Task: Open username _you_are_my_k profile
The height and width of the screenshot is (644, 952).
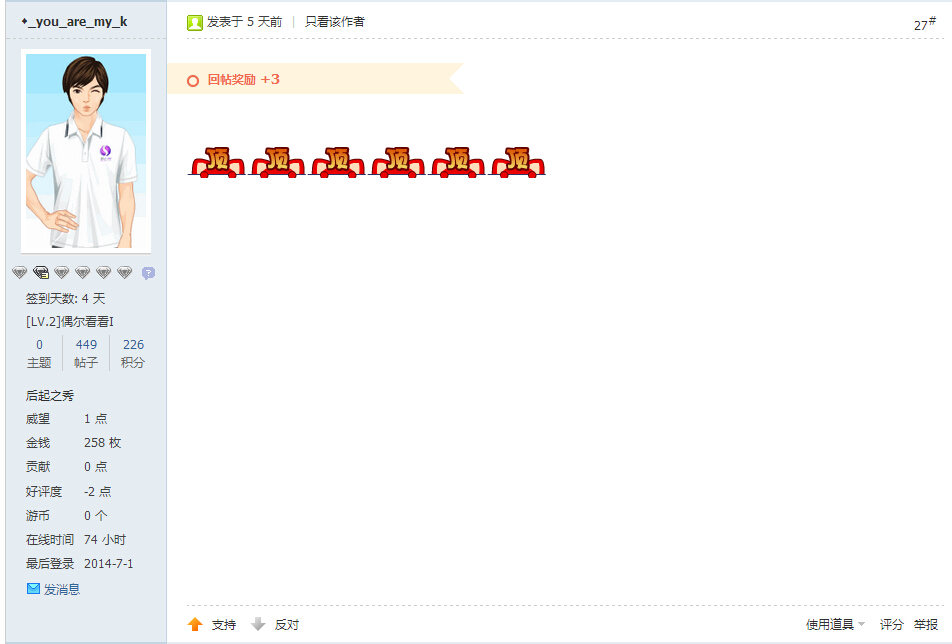Action: [74, 22]
